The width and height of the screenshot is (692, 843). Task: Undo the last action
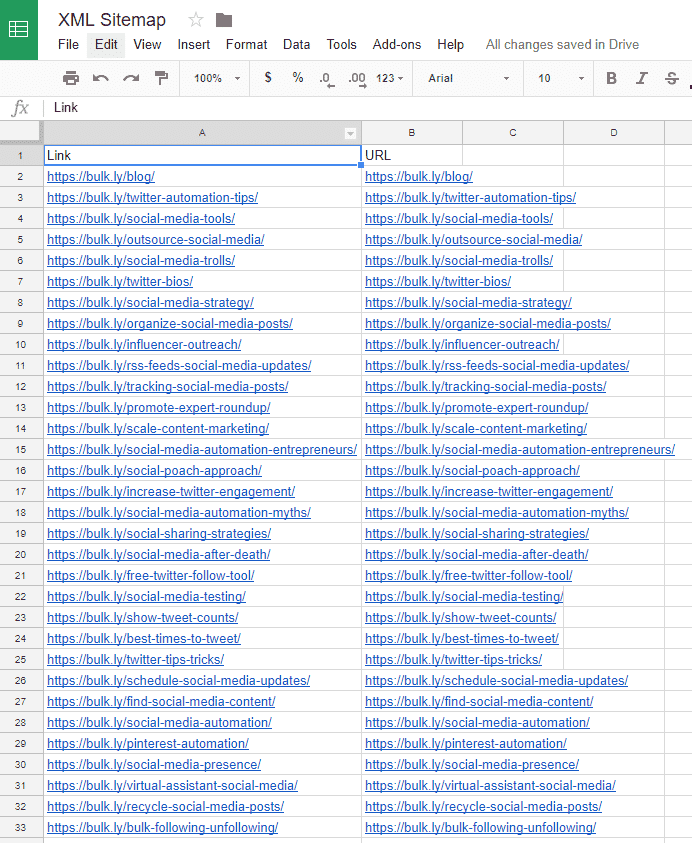pos(101,78)
